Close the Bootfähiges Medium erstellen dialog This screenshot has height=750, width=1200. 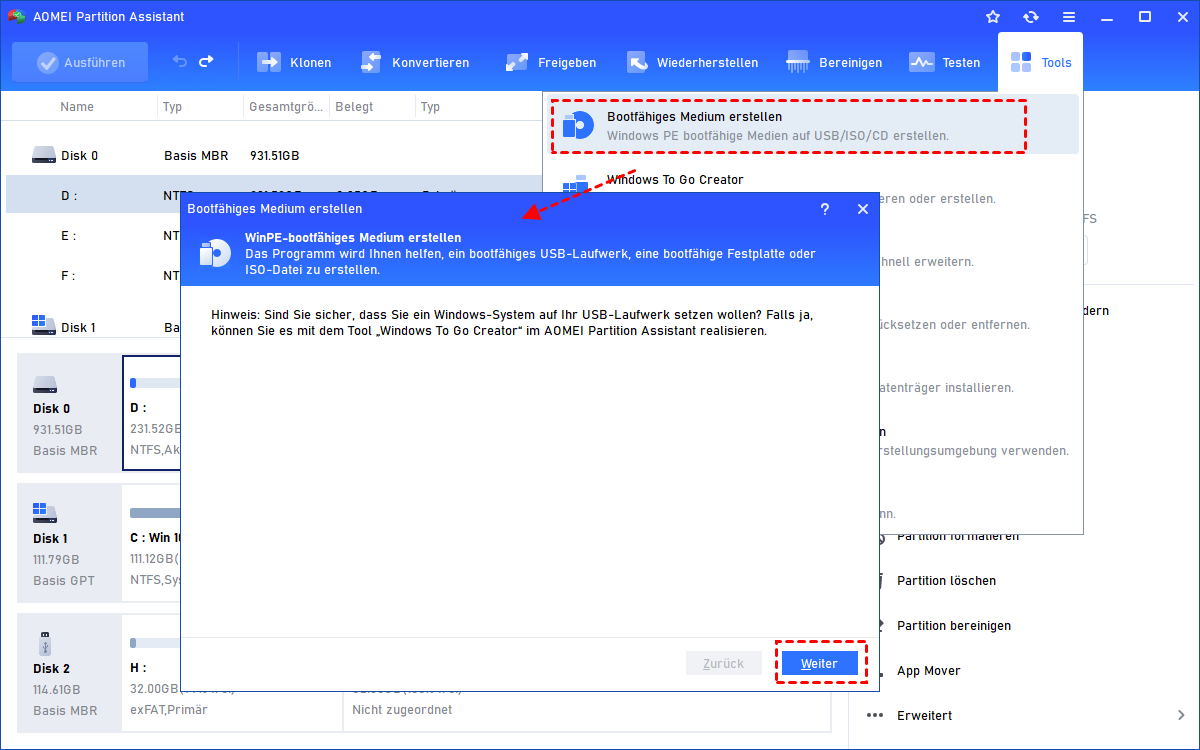[863, 209]
